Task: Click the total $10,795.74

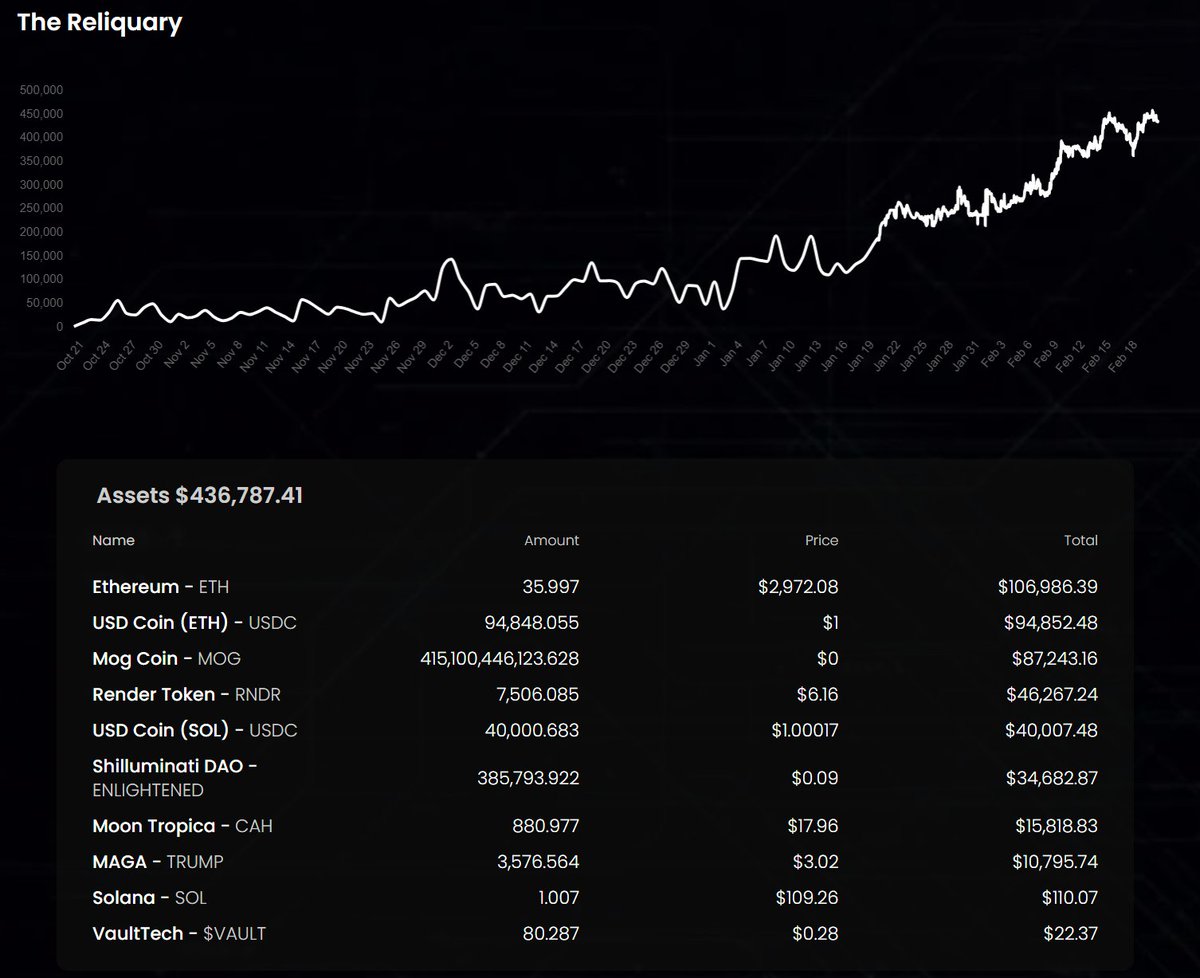Action: [x=1053, y=862]
